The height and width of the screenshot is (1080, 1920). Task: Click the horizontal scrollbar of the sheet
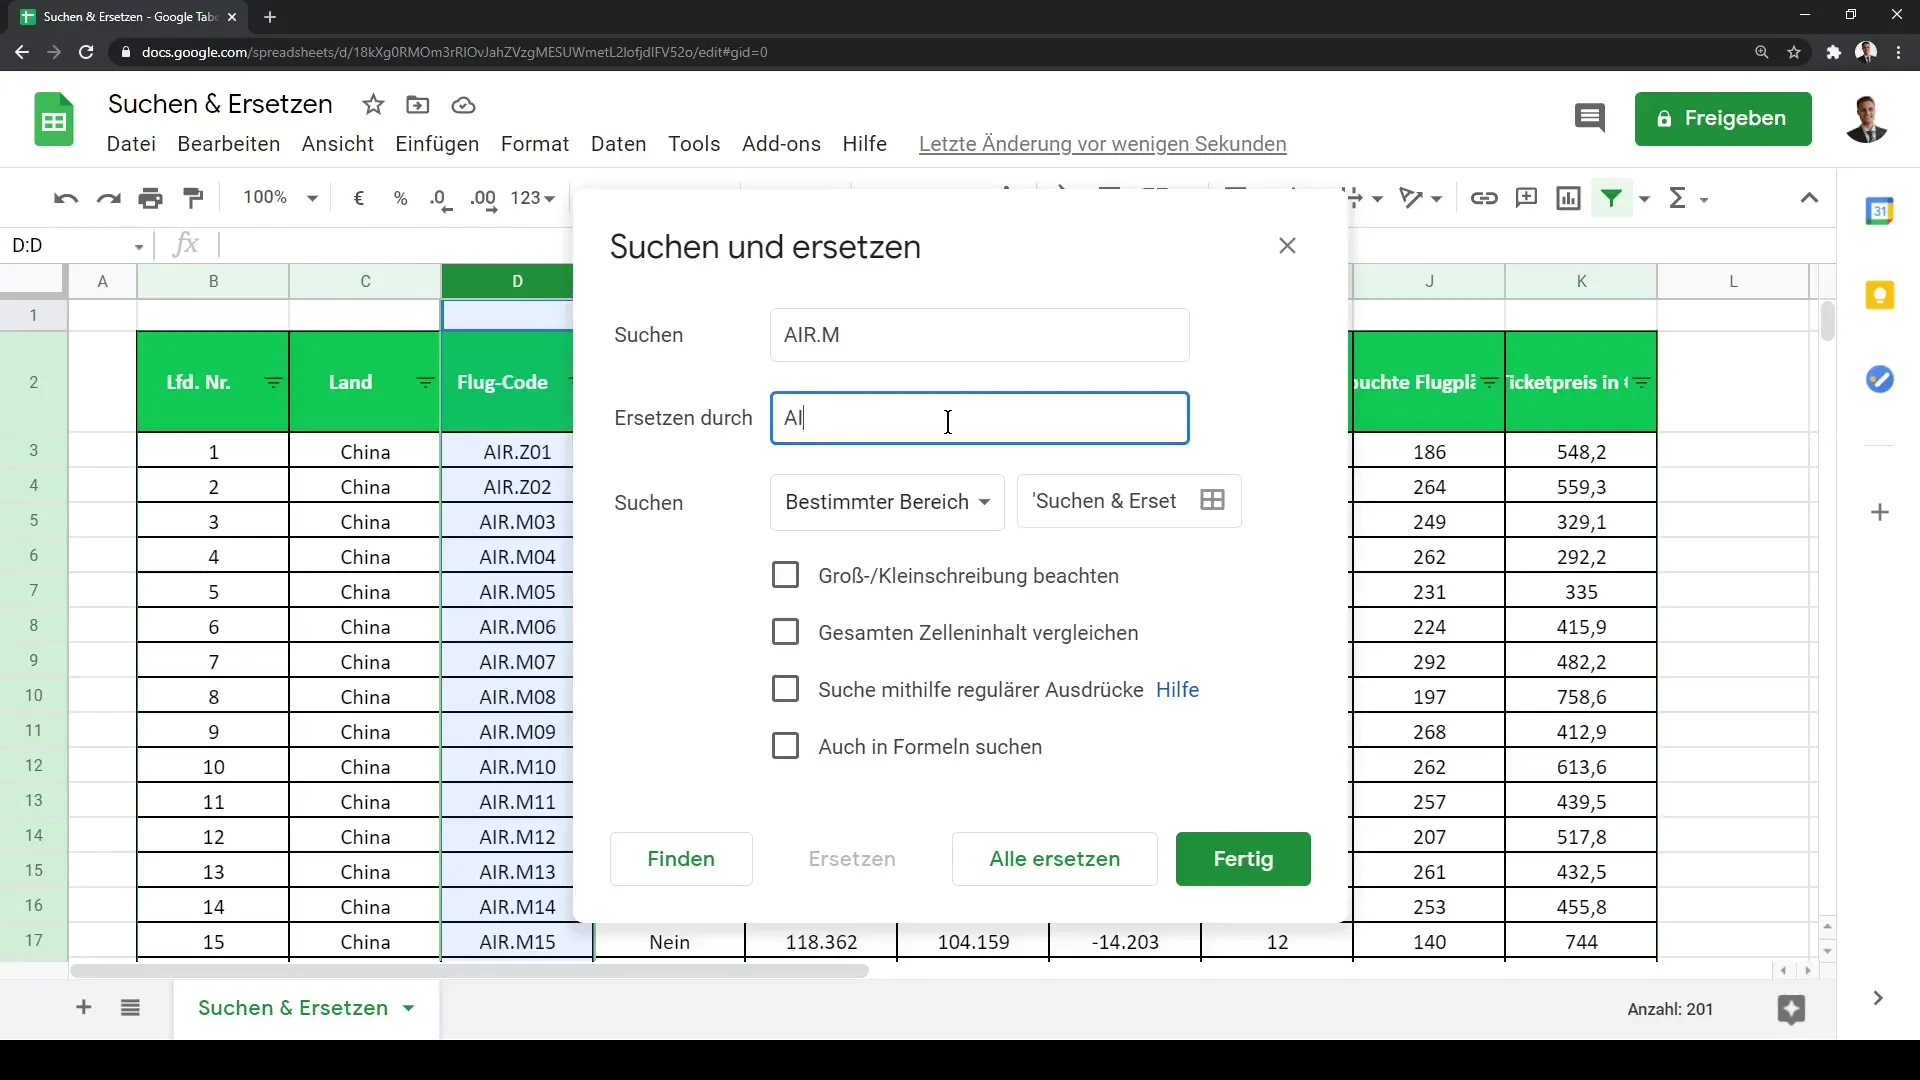(469, 971)
